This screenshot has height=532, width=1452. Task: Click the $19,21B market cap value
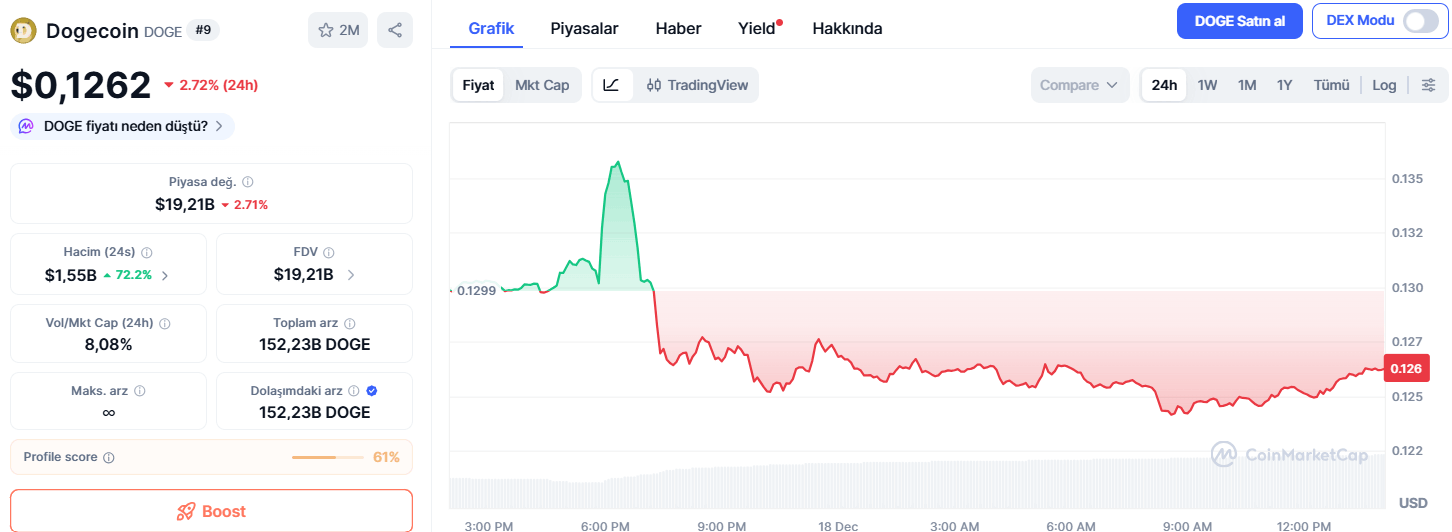(185, 204)
